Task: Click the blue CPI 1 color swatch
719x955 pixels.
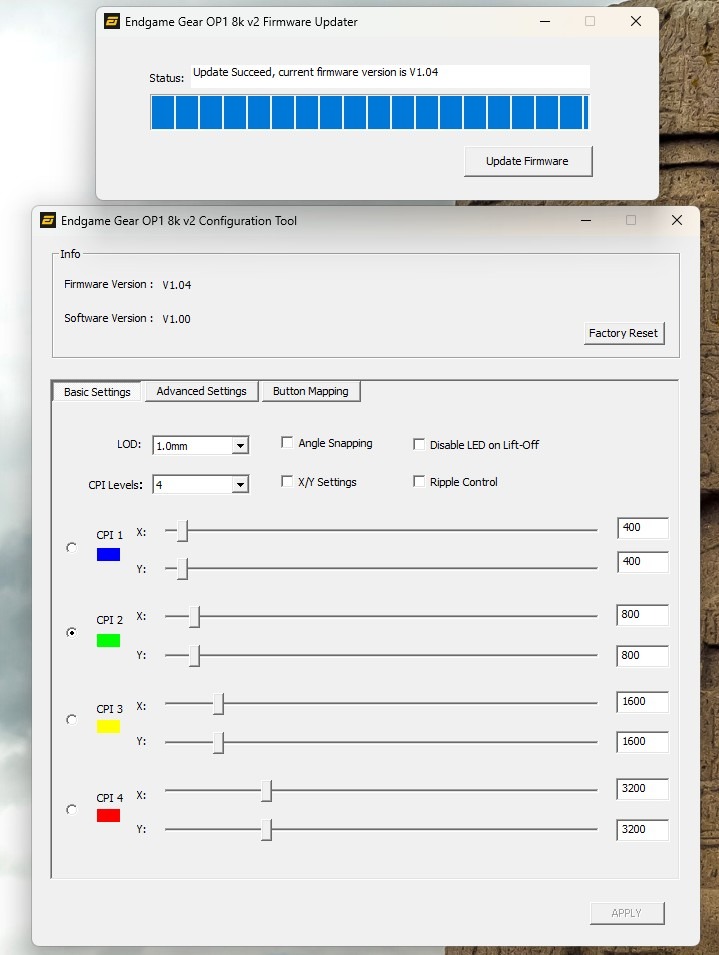Action: coord(108,554)
